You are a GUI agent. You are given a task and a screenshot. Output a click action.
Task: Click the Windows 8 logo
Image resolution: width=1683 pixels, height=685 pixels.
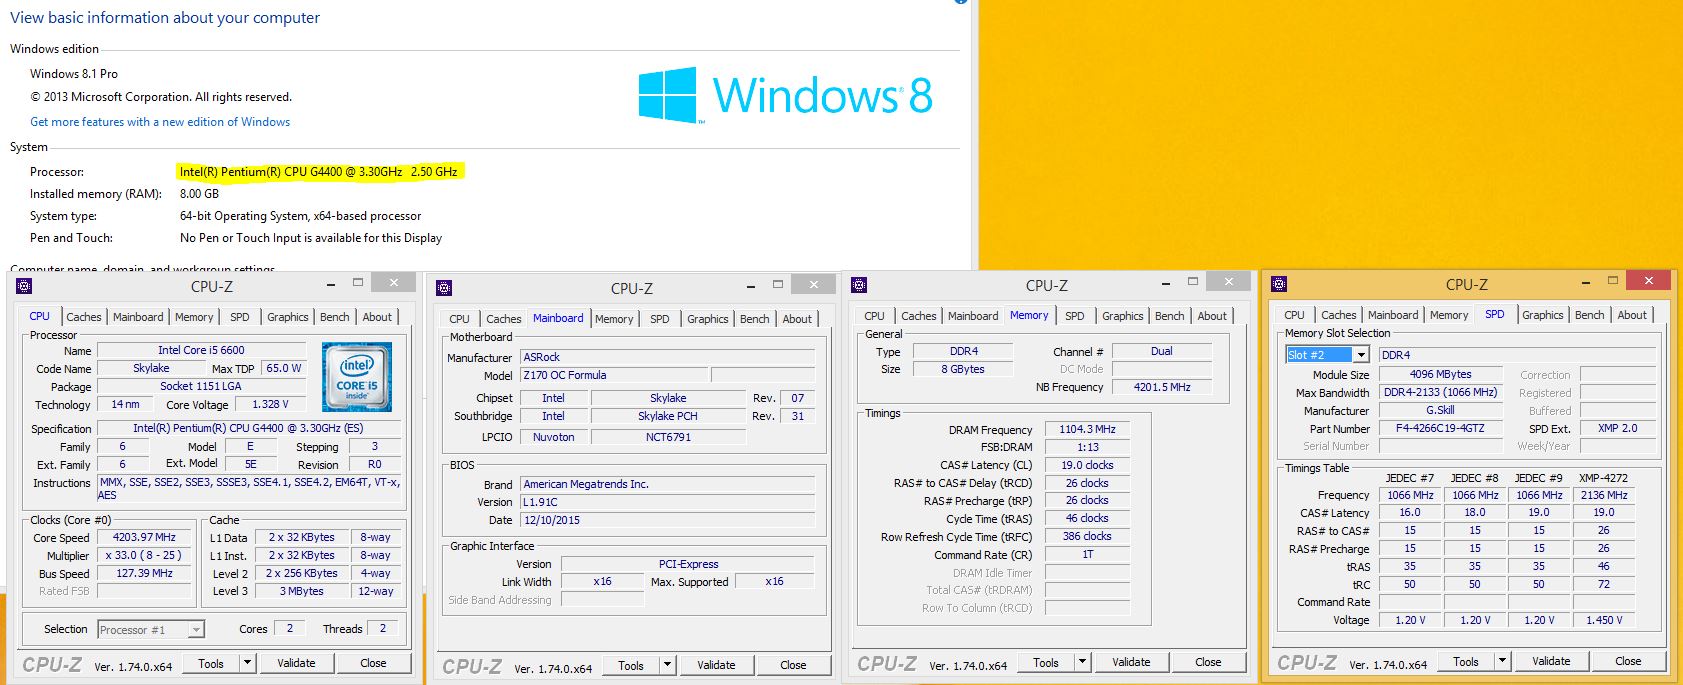[x=786, y=95]
